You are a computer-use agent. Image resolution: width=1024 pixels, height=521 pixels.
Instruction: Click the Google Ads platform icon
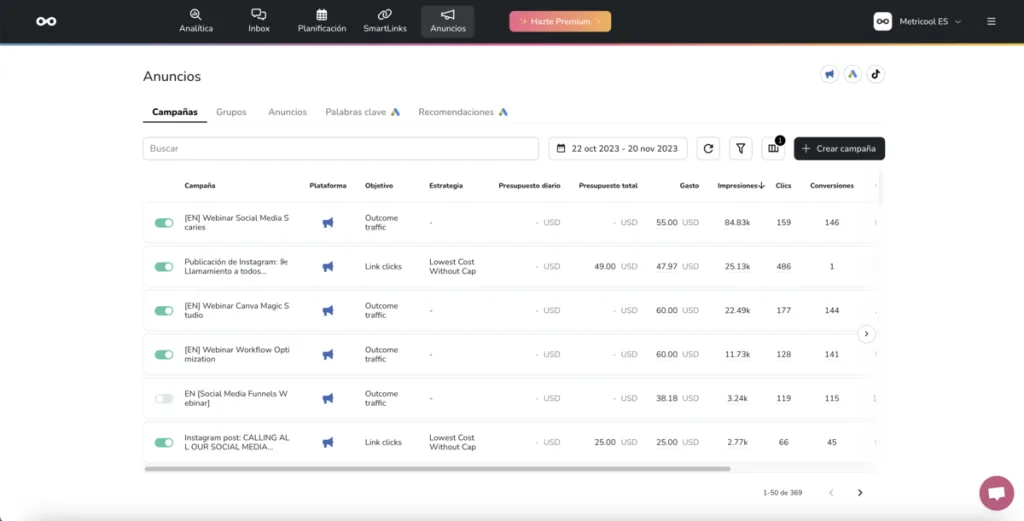point(852,74)
